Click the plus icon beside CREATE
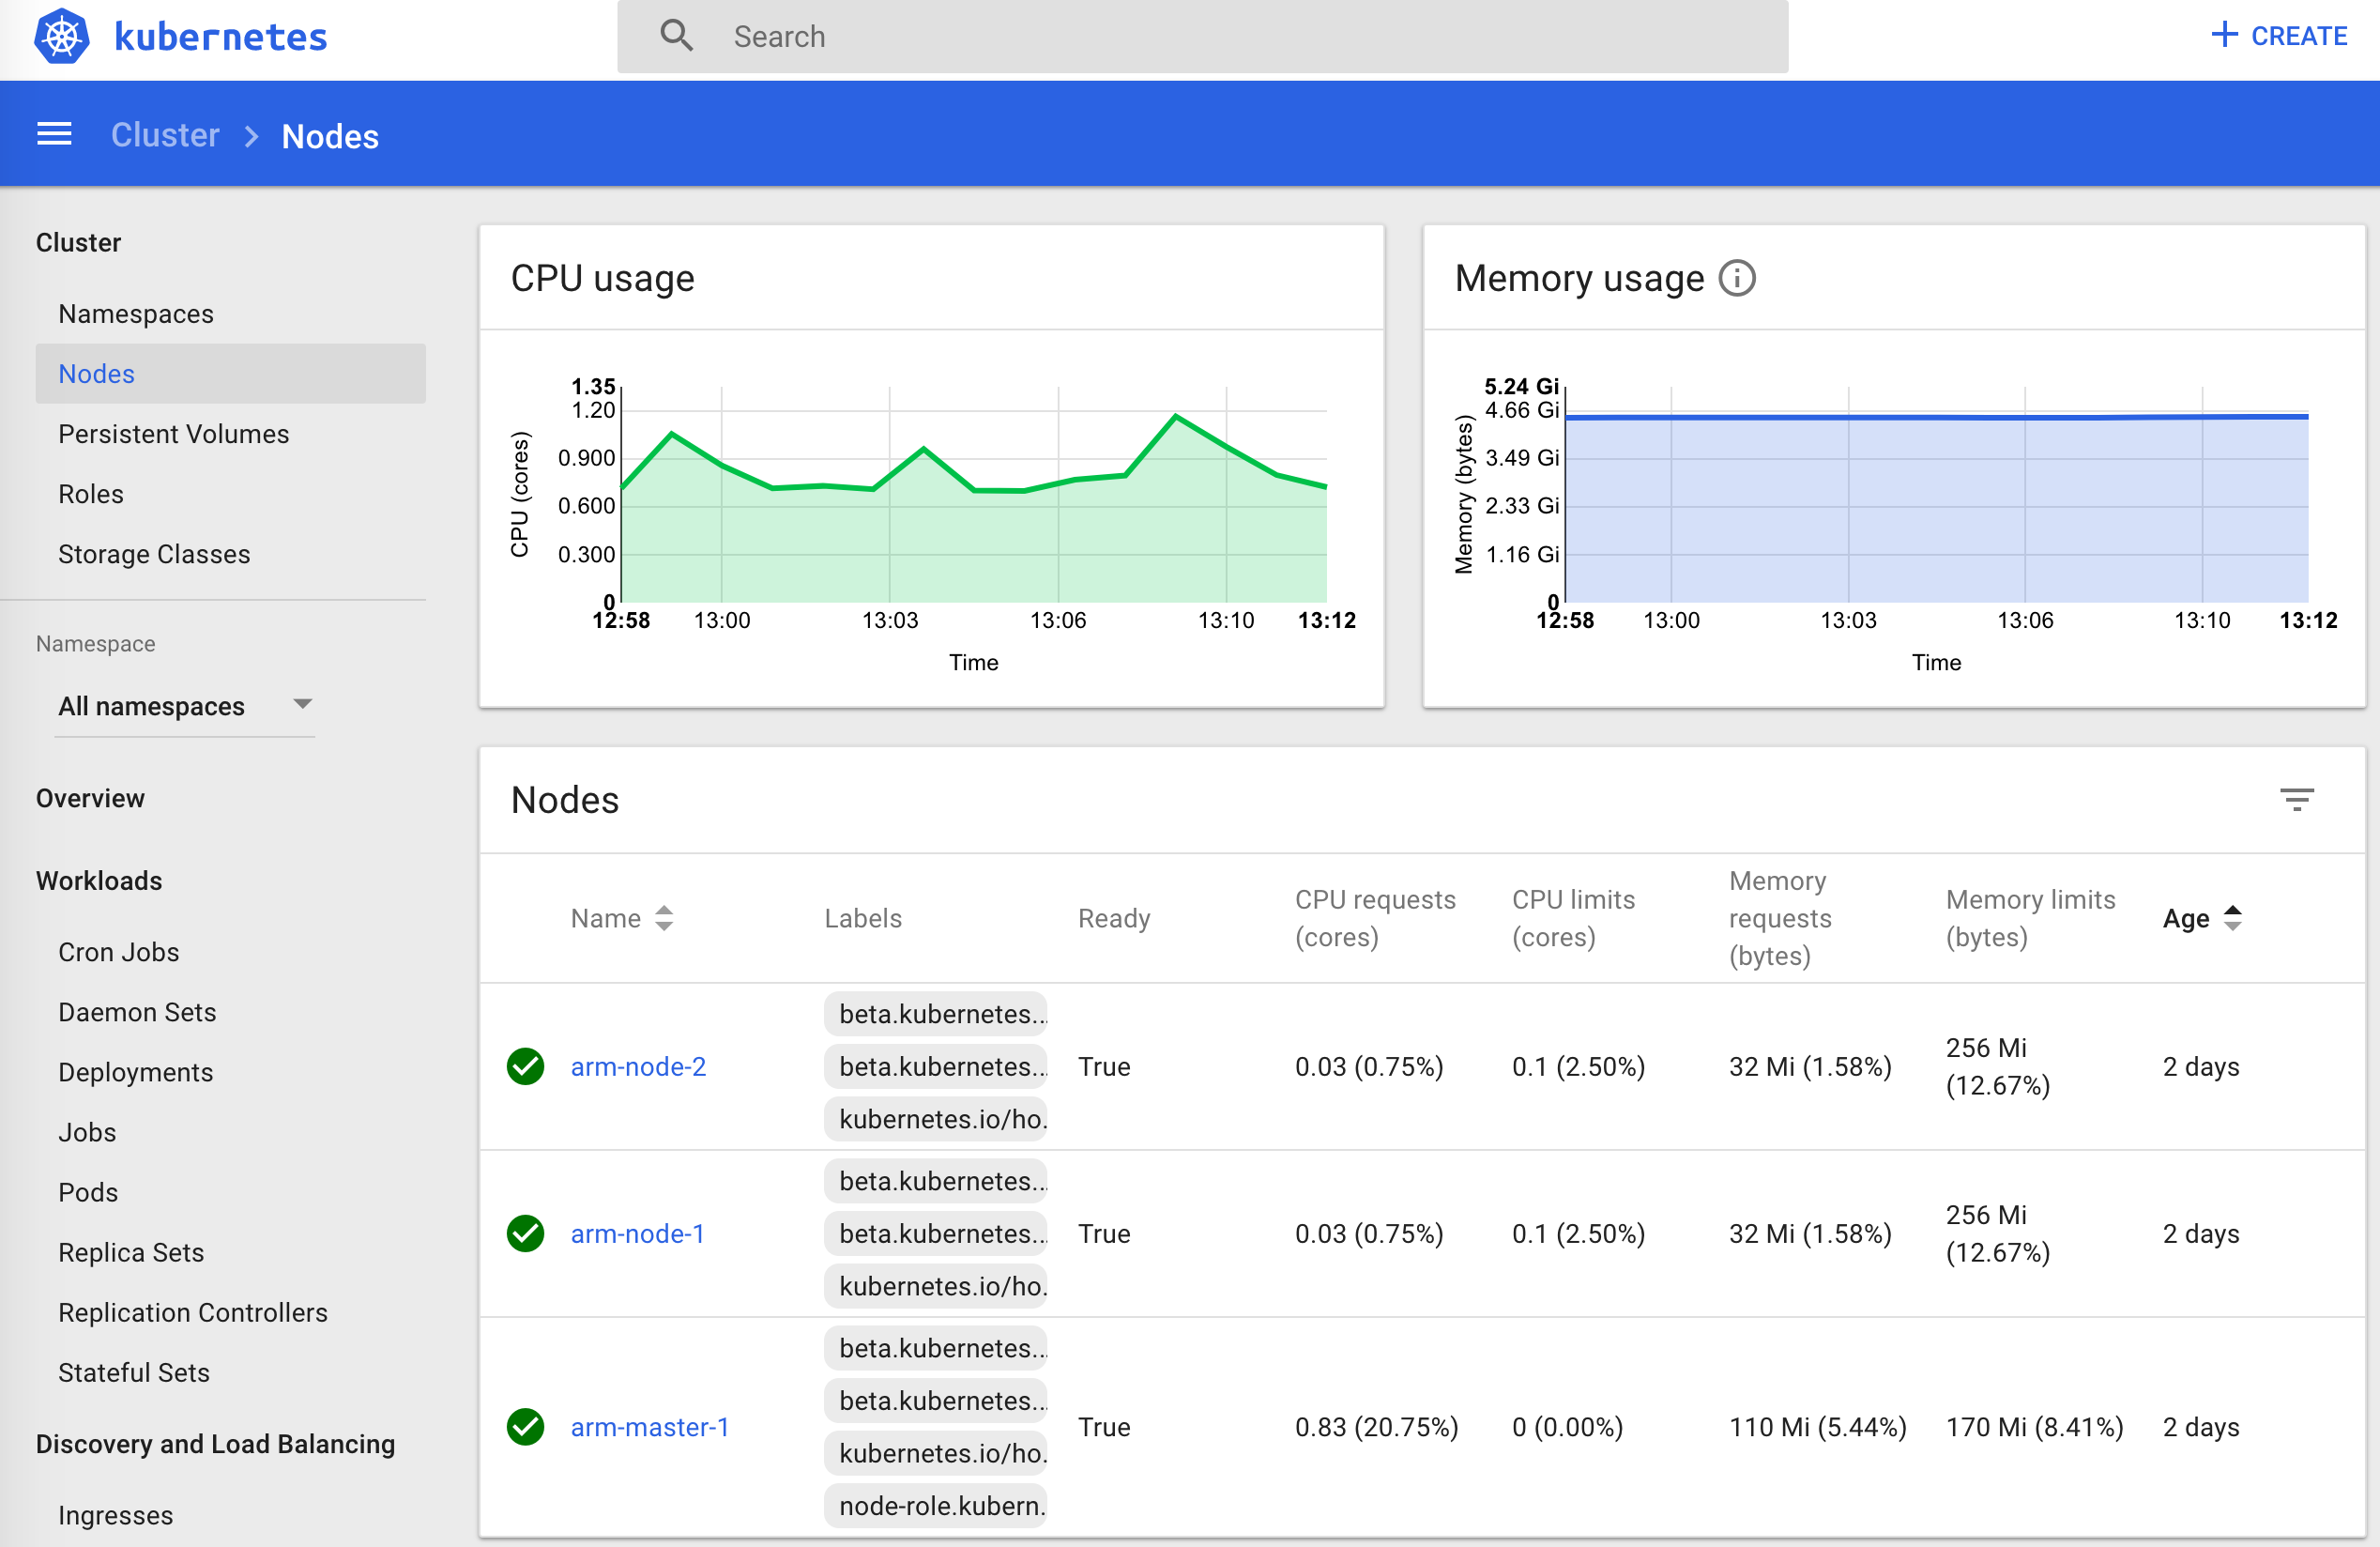 click(2224, 35)
